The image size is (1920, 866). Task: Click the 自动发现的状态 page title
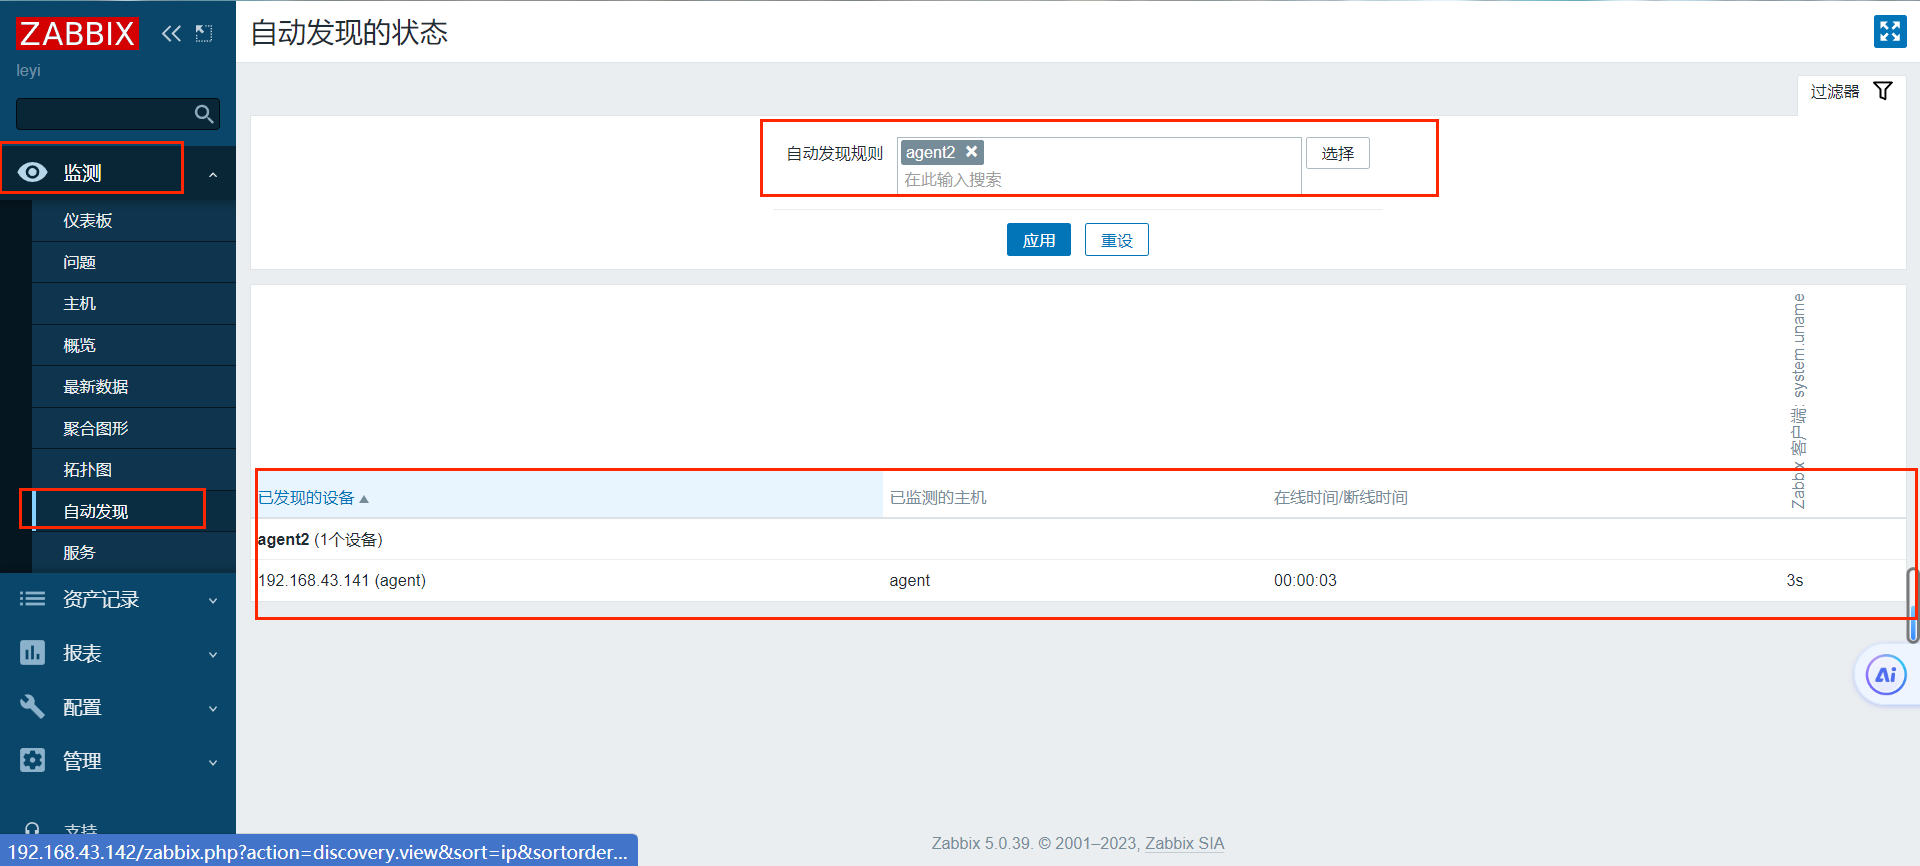pos(349,32)
